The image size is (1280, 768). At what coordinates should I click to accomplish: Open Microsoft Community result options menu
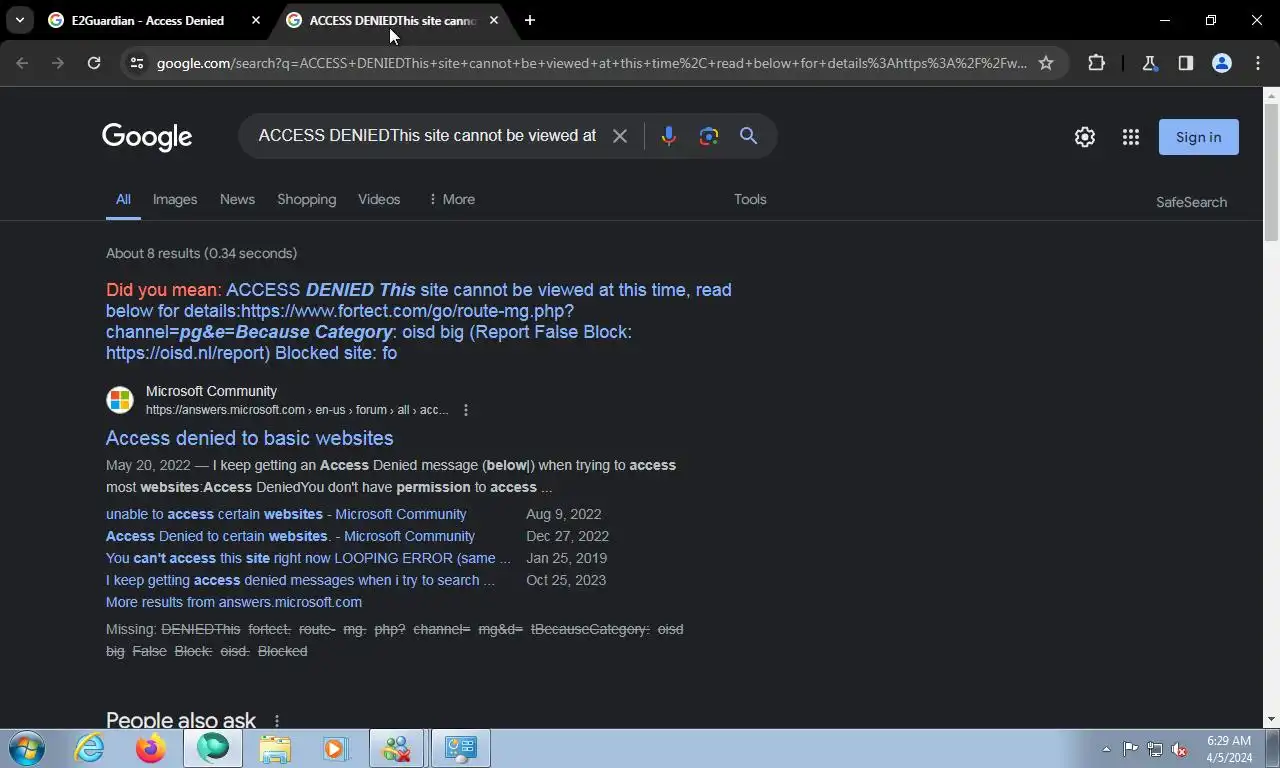[x=466, y=410]
